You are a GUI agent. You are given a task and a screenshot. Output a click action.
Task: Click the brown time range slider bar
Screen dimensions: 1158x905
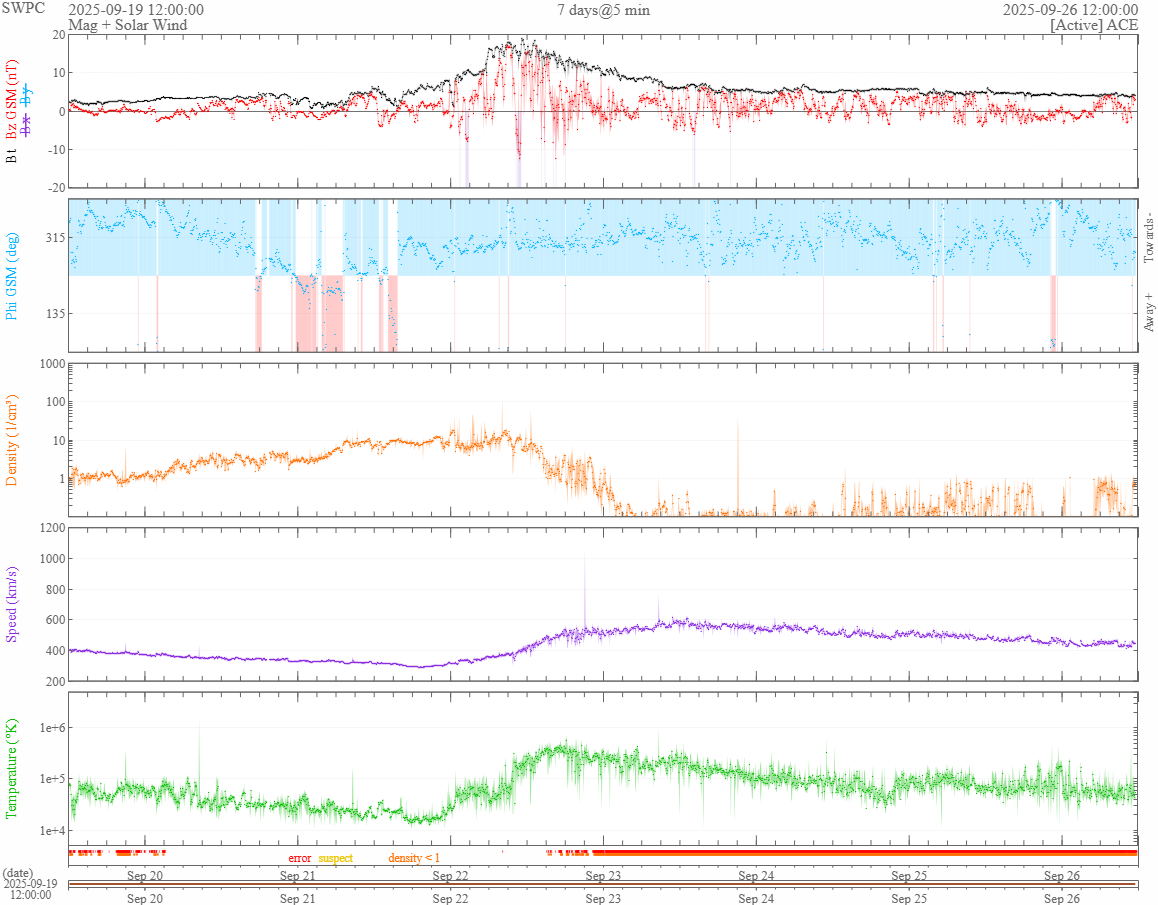point(603,884)
